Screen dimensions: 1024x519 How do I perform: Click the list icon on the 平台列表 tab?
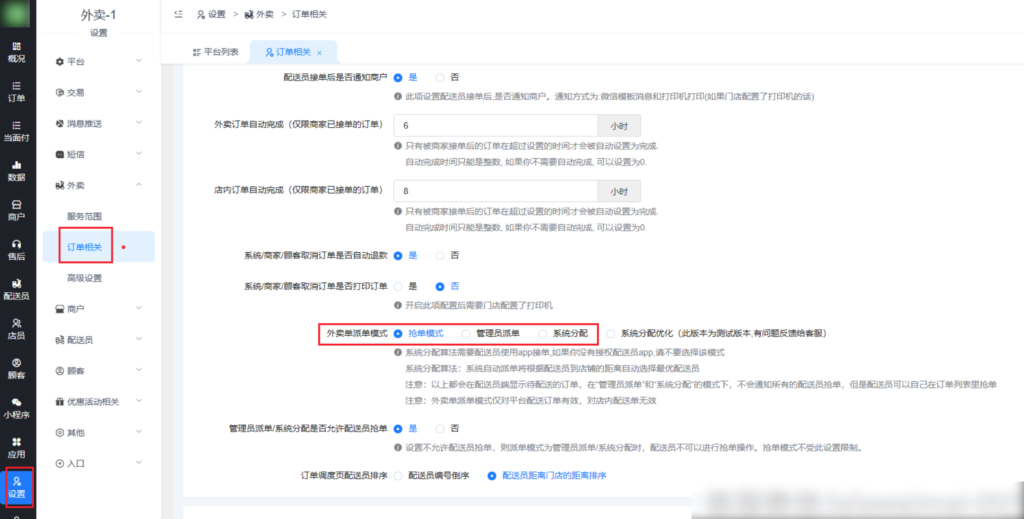pos(197,52)
